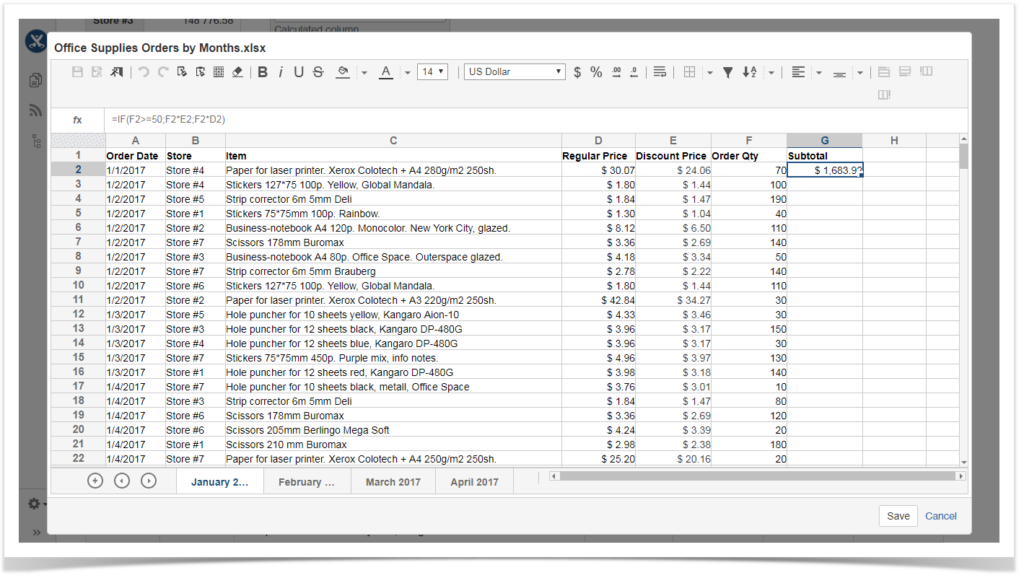Click the Cancel button

pos(940,515)
